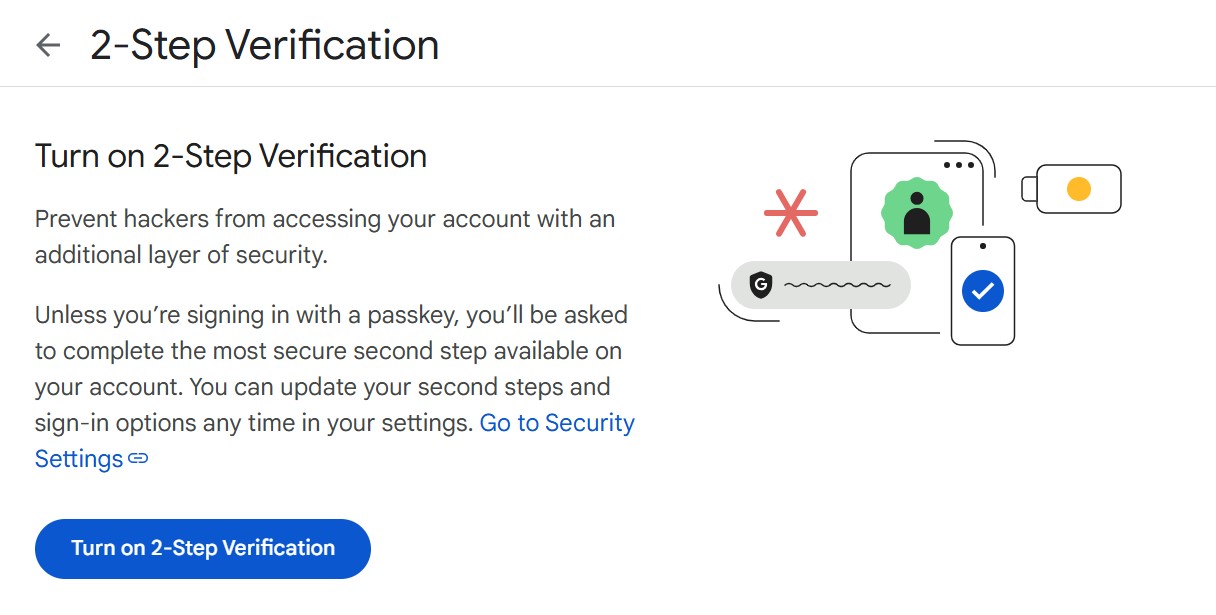1216x615 pixels.
Task: Click the Google shield logo in the password pill
Action: (x=763, y=286)
